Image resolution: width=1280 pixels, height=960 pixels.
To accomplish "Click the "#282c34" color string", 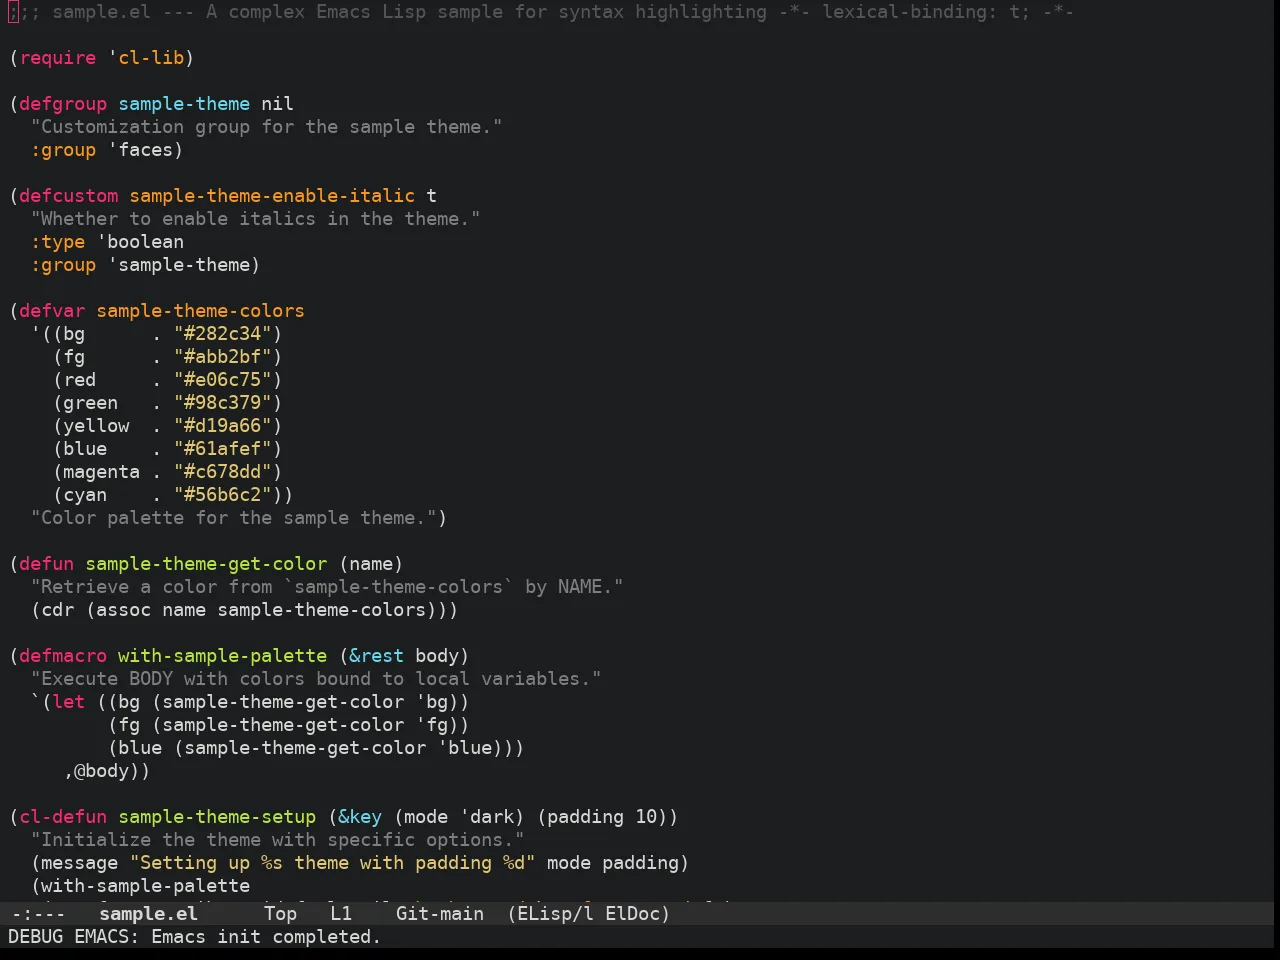I will pyautogui.click(x=223, y=334).
